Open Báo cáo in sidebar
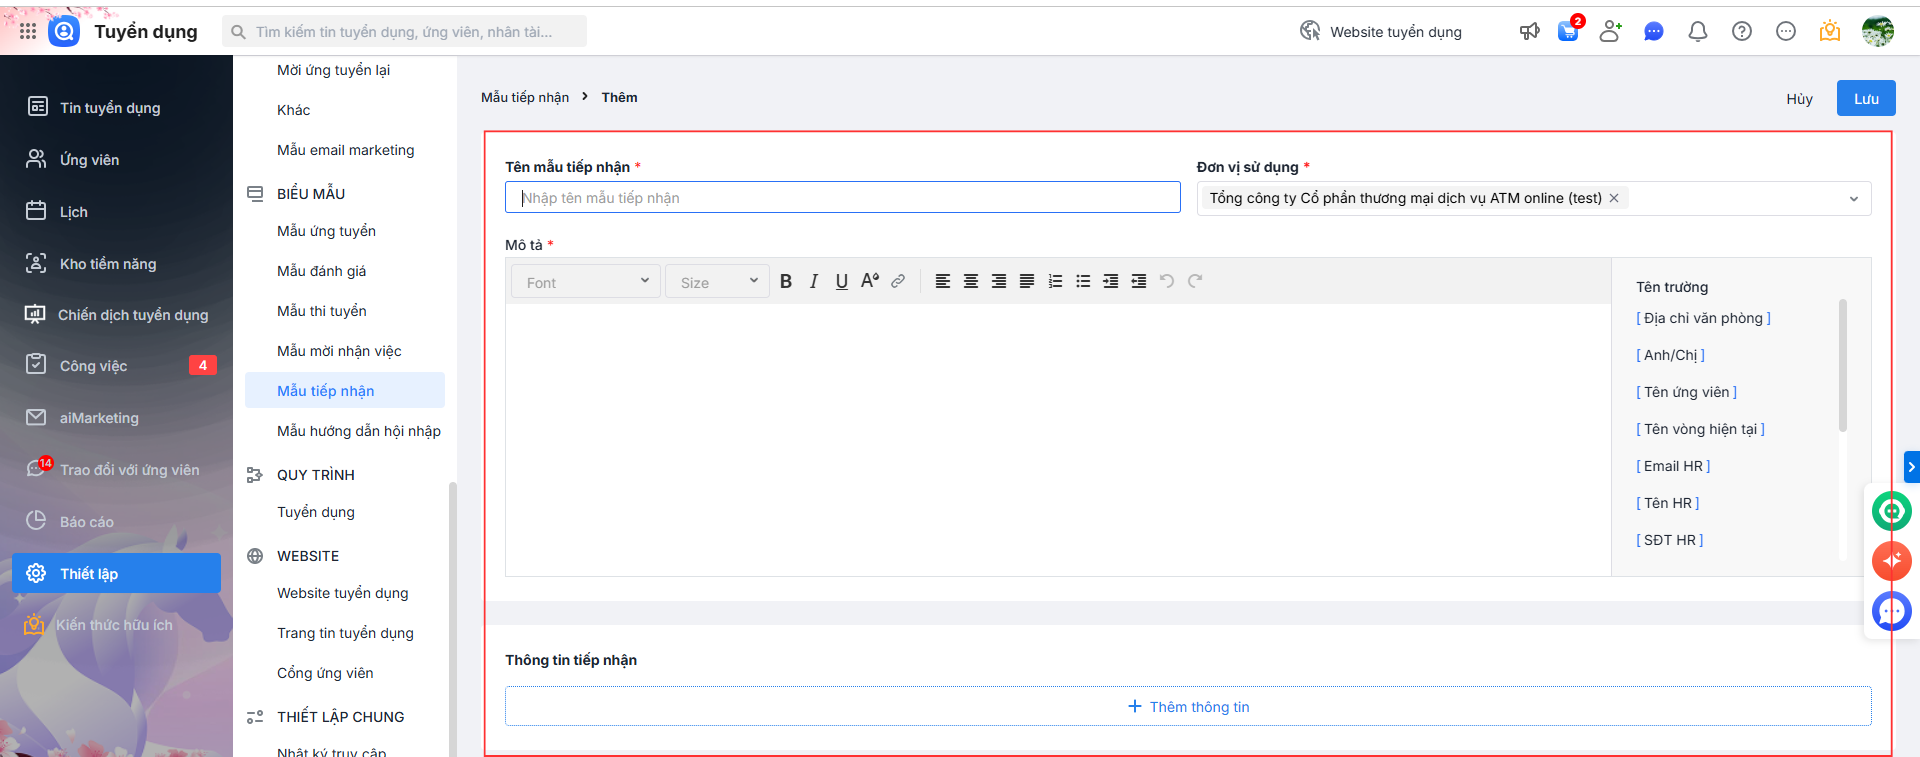The width and height of the screenshot is (1920, 757). (x=116, y=521)
